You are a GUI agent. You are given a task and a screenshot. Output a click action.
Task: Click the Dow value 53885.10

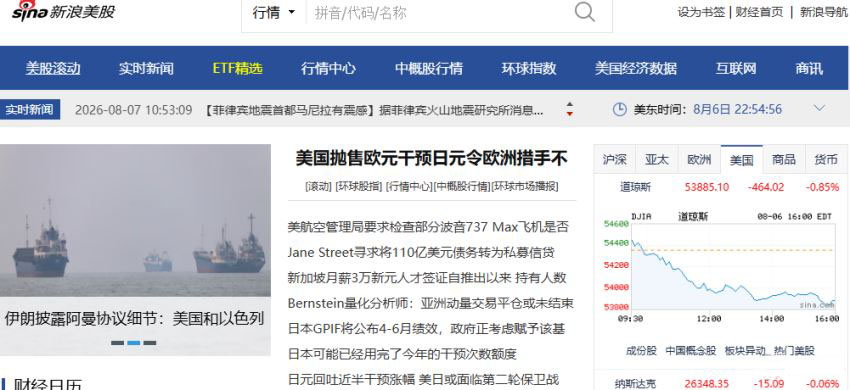click(707, 187)
